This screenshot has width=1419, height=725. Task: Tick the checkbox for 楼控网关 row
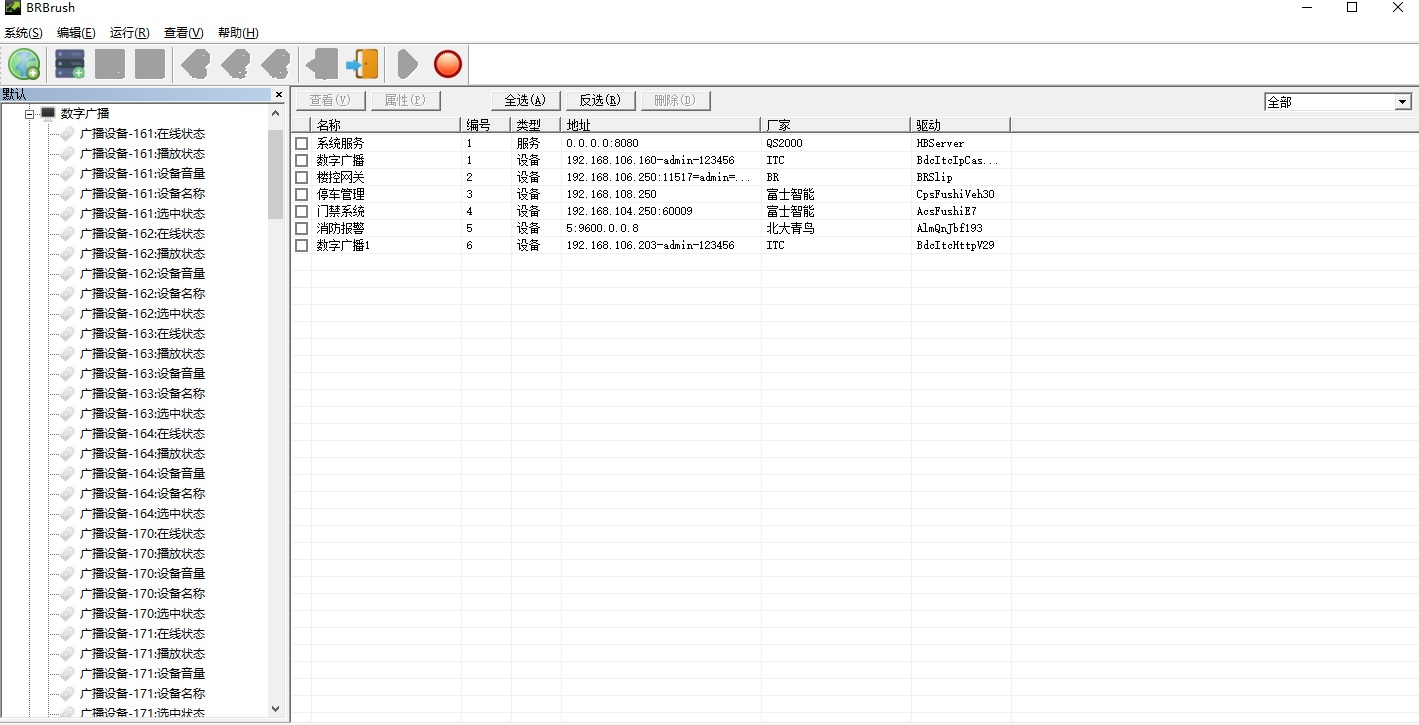click(301, 177)
